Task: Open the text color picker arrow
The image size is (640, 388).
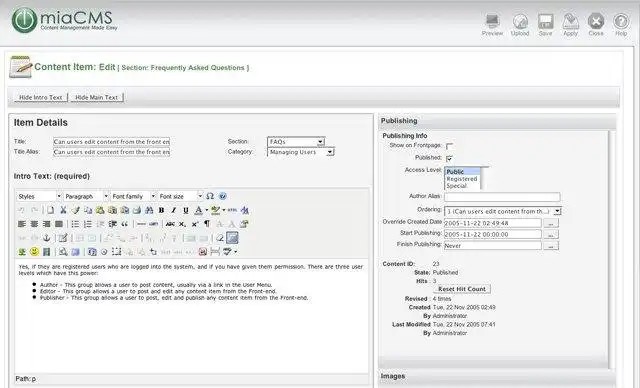Action: click(x=207, y=210)
